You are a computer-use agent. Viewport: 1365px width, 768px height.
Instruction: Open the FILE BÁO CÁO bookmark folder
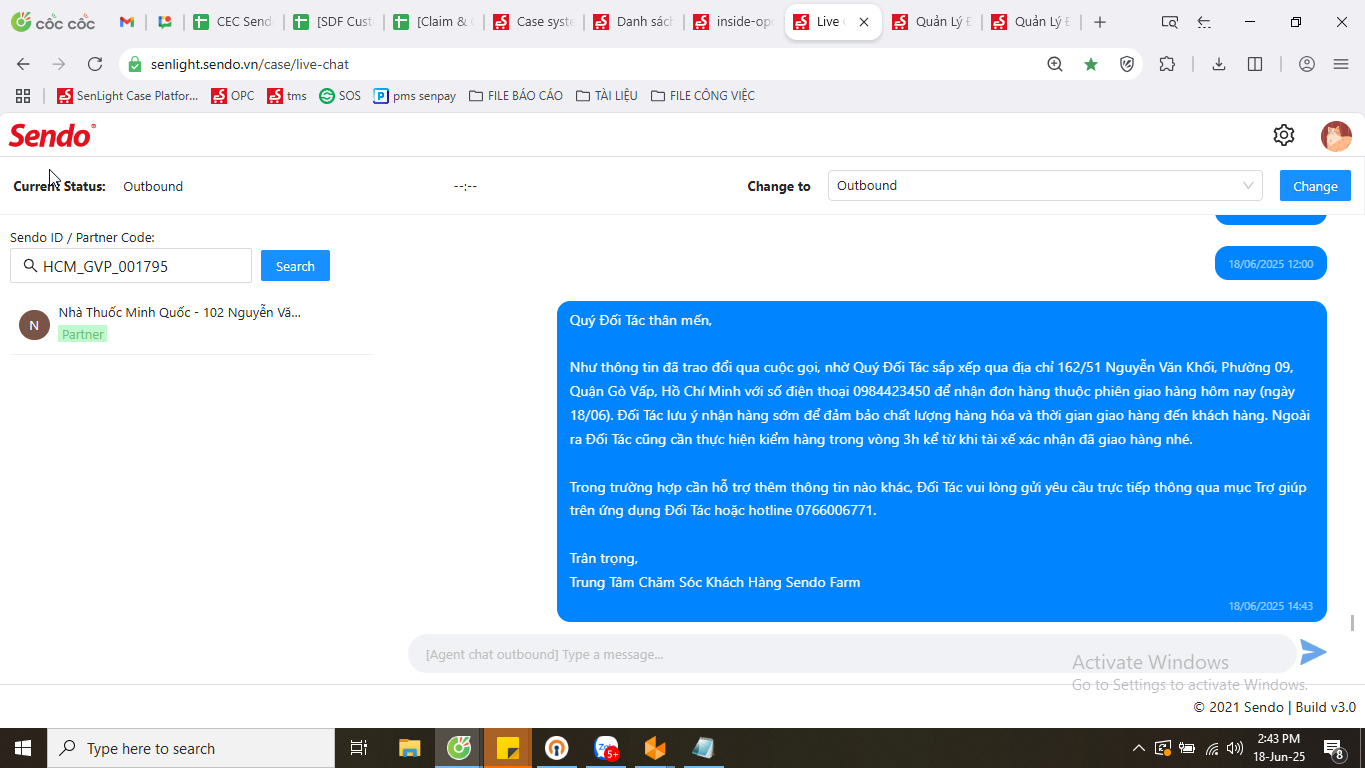click(515, 96)
